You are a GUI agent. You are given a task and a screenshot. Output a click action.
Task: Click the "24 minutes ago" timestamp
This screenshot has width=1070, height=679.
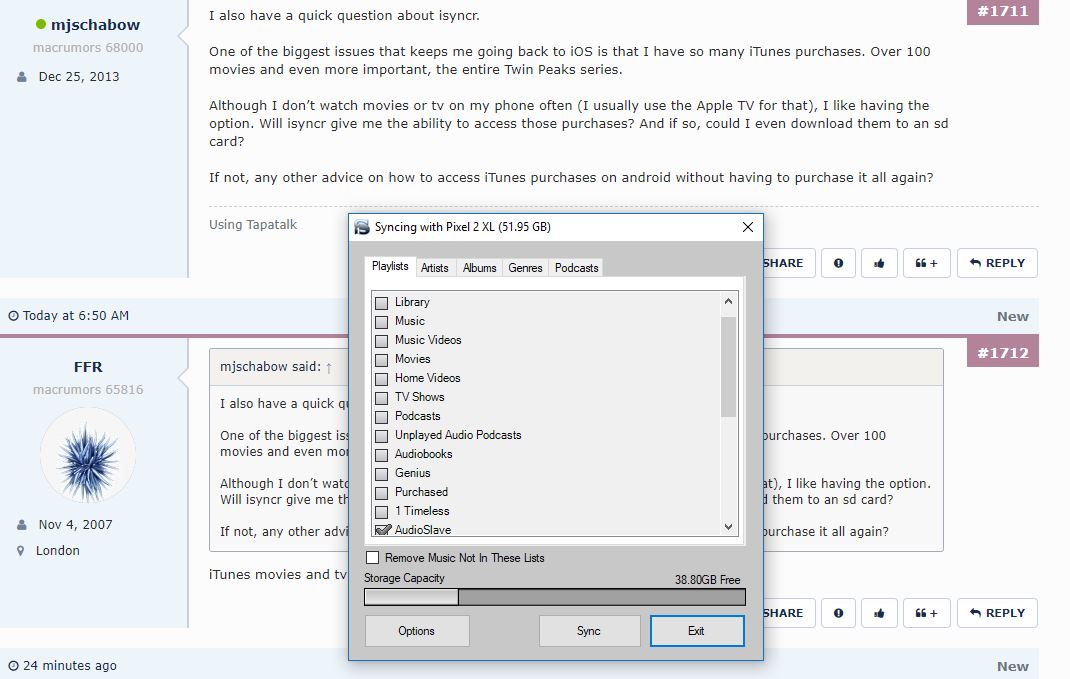[x=70, y=665]
